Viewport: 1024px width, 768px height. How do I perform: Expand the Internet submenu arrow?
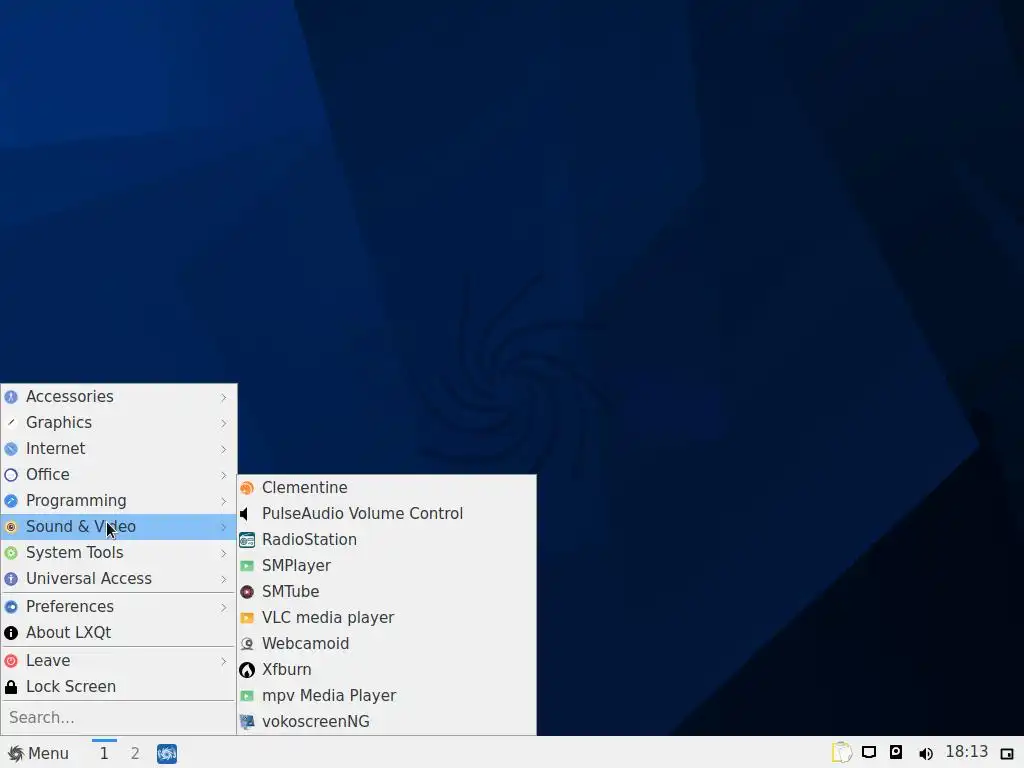point(223,449)
